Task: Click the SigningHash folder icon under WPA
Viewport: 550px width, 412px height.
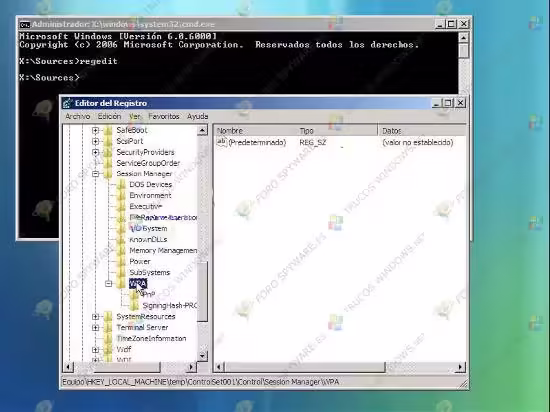Action: (134, 305)
